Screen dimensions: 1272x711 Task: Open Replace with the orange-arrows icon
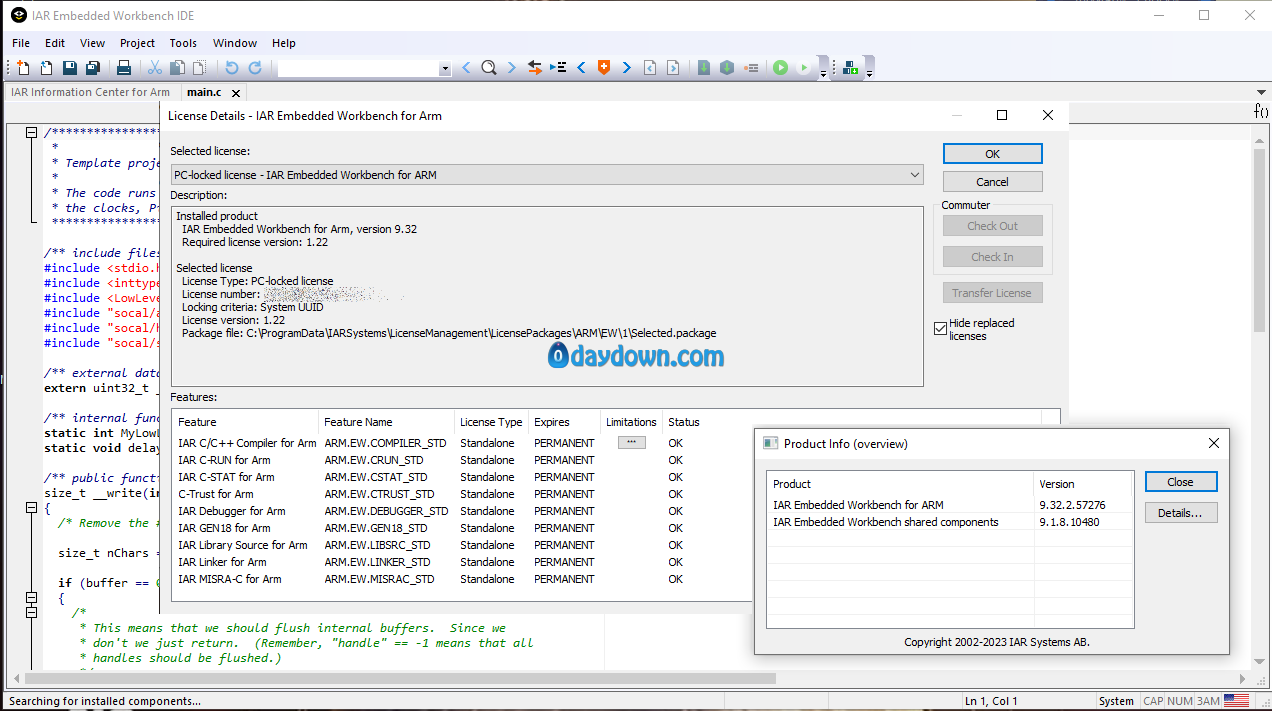click(535, 68)
